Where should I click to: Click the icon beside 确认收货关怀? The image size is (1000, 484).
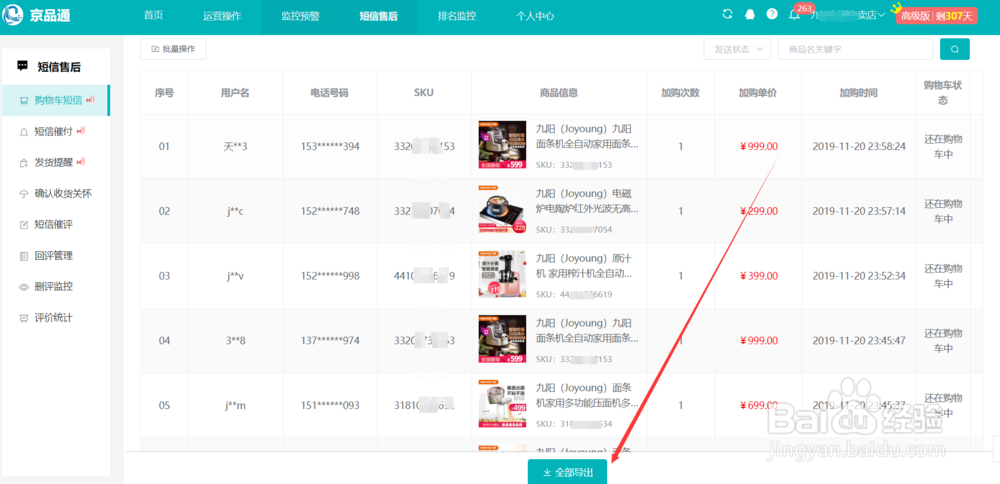point(24,194)
